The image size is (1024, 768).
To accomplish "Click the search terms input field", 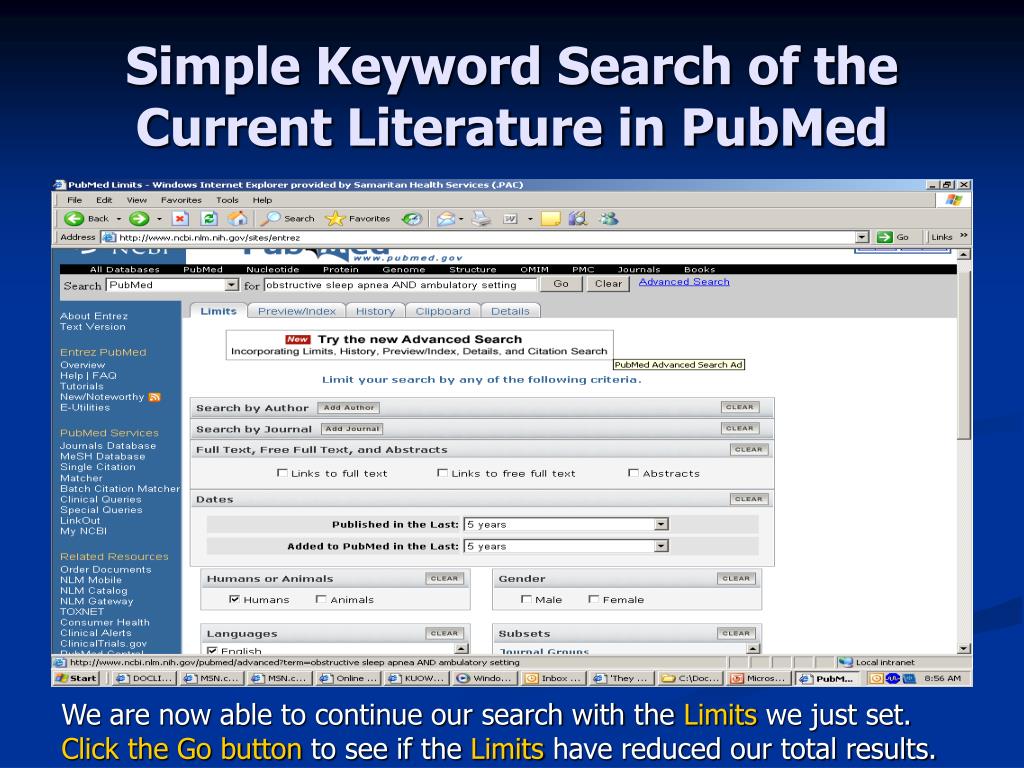I will pos(400,285).
